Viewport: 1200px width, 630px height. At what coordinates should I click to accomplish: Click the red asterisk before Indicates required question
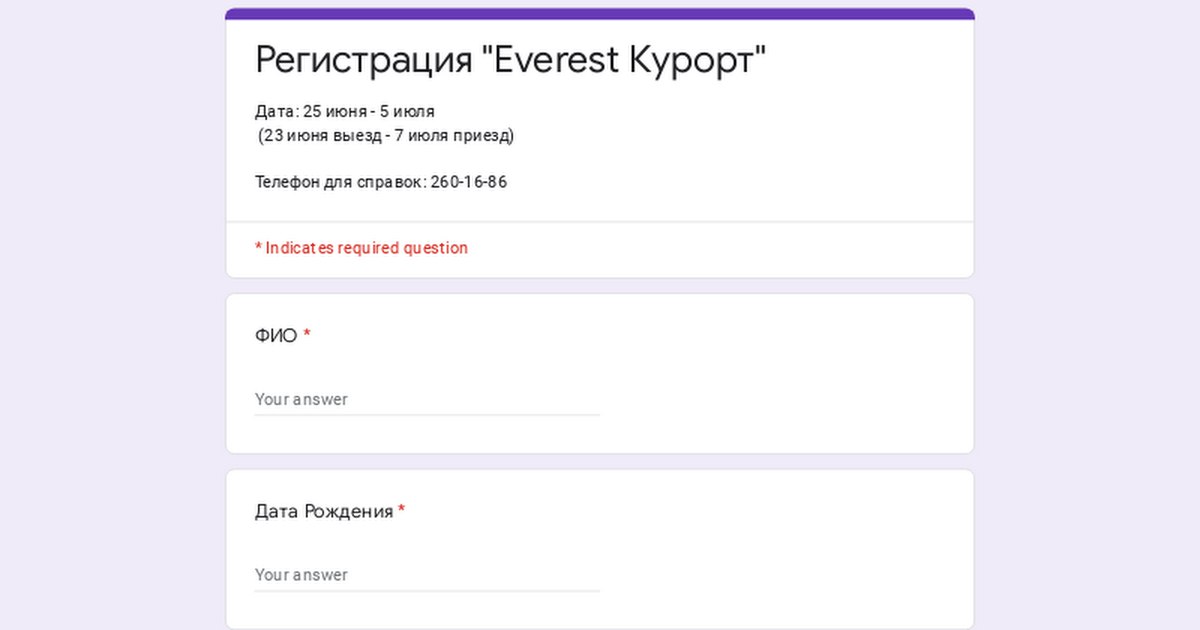click(x=258, y=246)
